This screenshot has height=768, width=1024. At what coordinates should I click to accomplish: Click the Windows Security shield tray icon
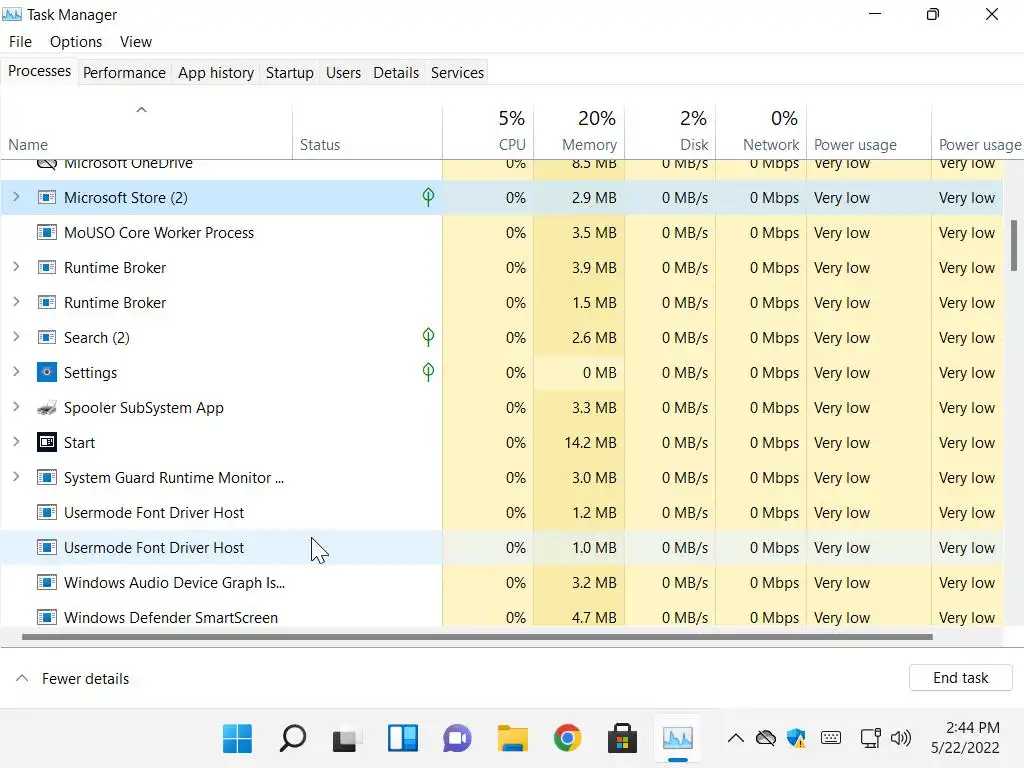tap(797, 739)
